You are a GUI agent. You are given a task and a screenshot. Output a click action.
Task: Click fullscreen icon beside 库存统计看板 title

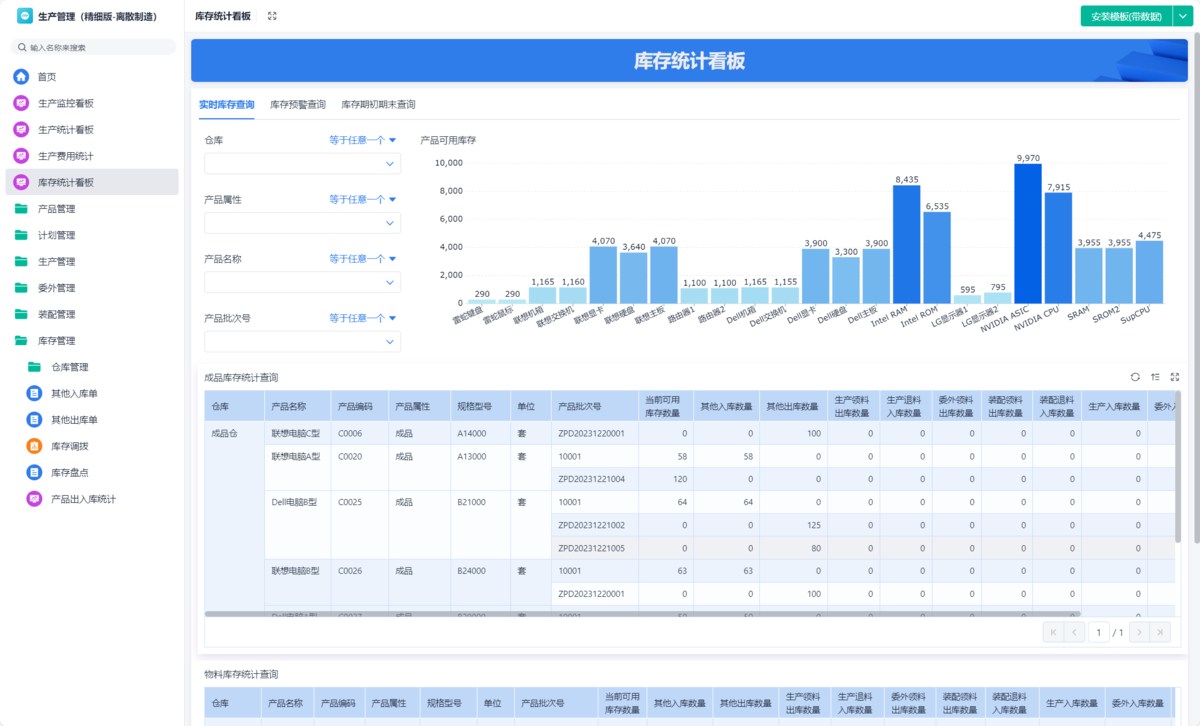tap(272, 16)
